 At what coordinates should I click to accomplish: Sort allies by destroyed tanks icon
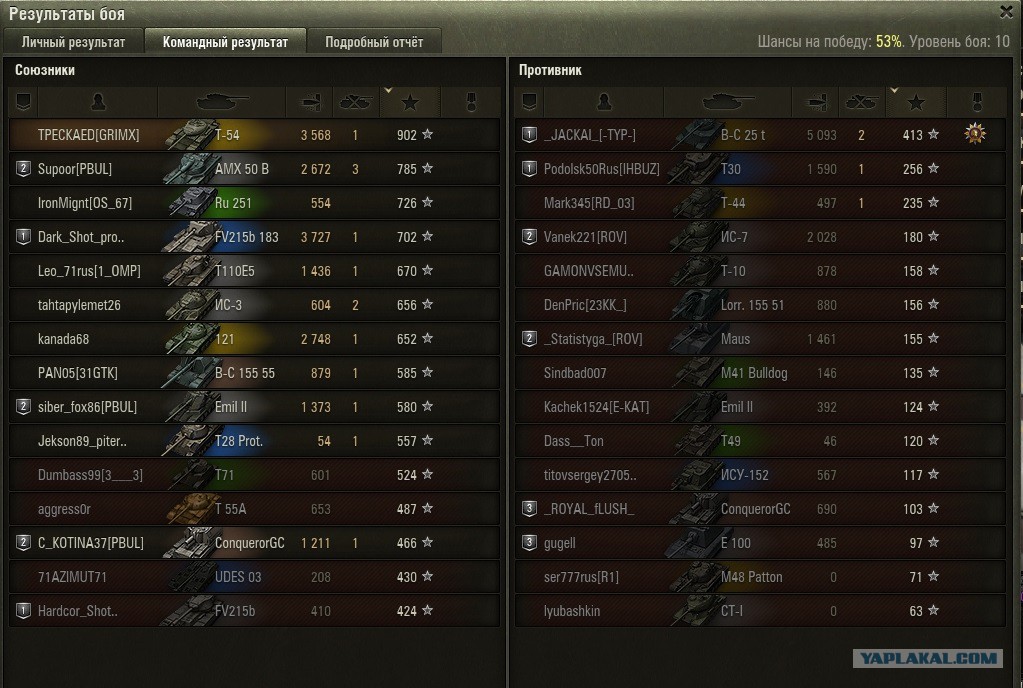pos(356,102)
